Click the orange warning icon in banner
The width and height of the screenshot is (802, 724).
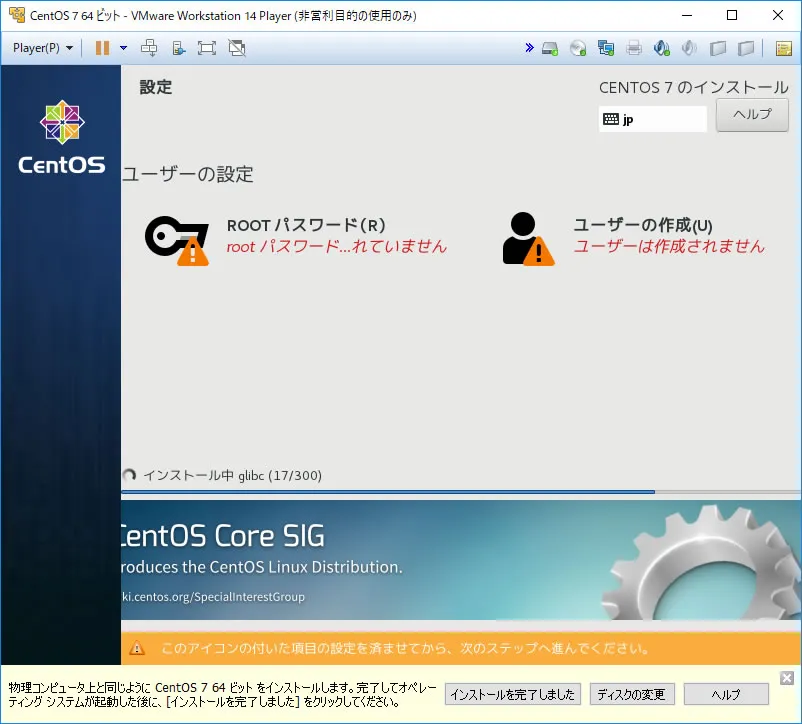click(137, 648)
